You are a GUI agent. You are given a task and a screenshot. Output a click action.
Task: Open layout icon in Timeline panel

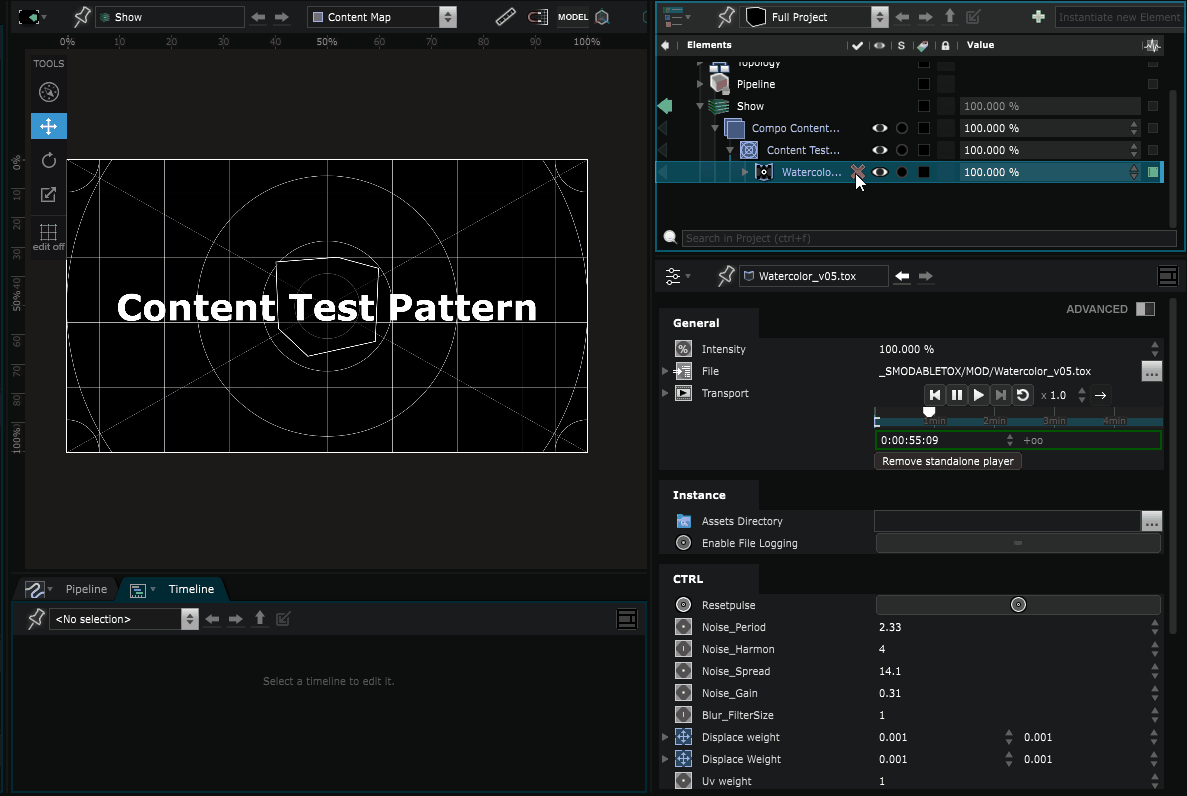click(627, 619)
